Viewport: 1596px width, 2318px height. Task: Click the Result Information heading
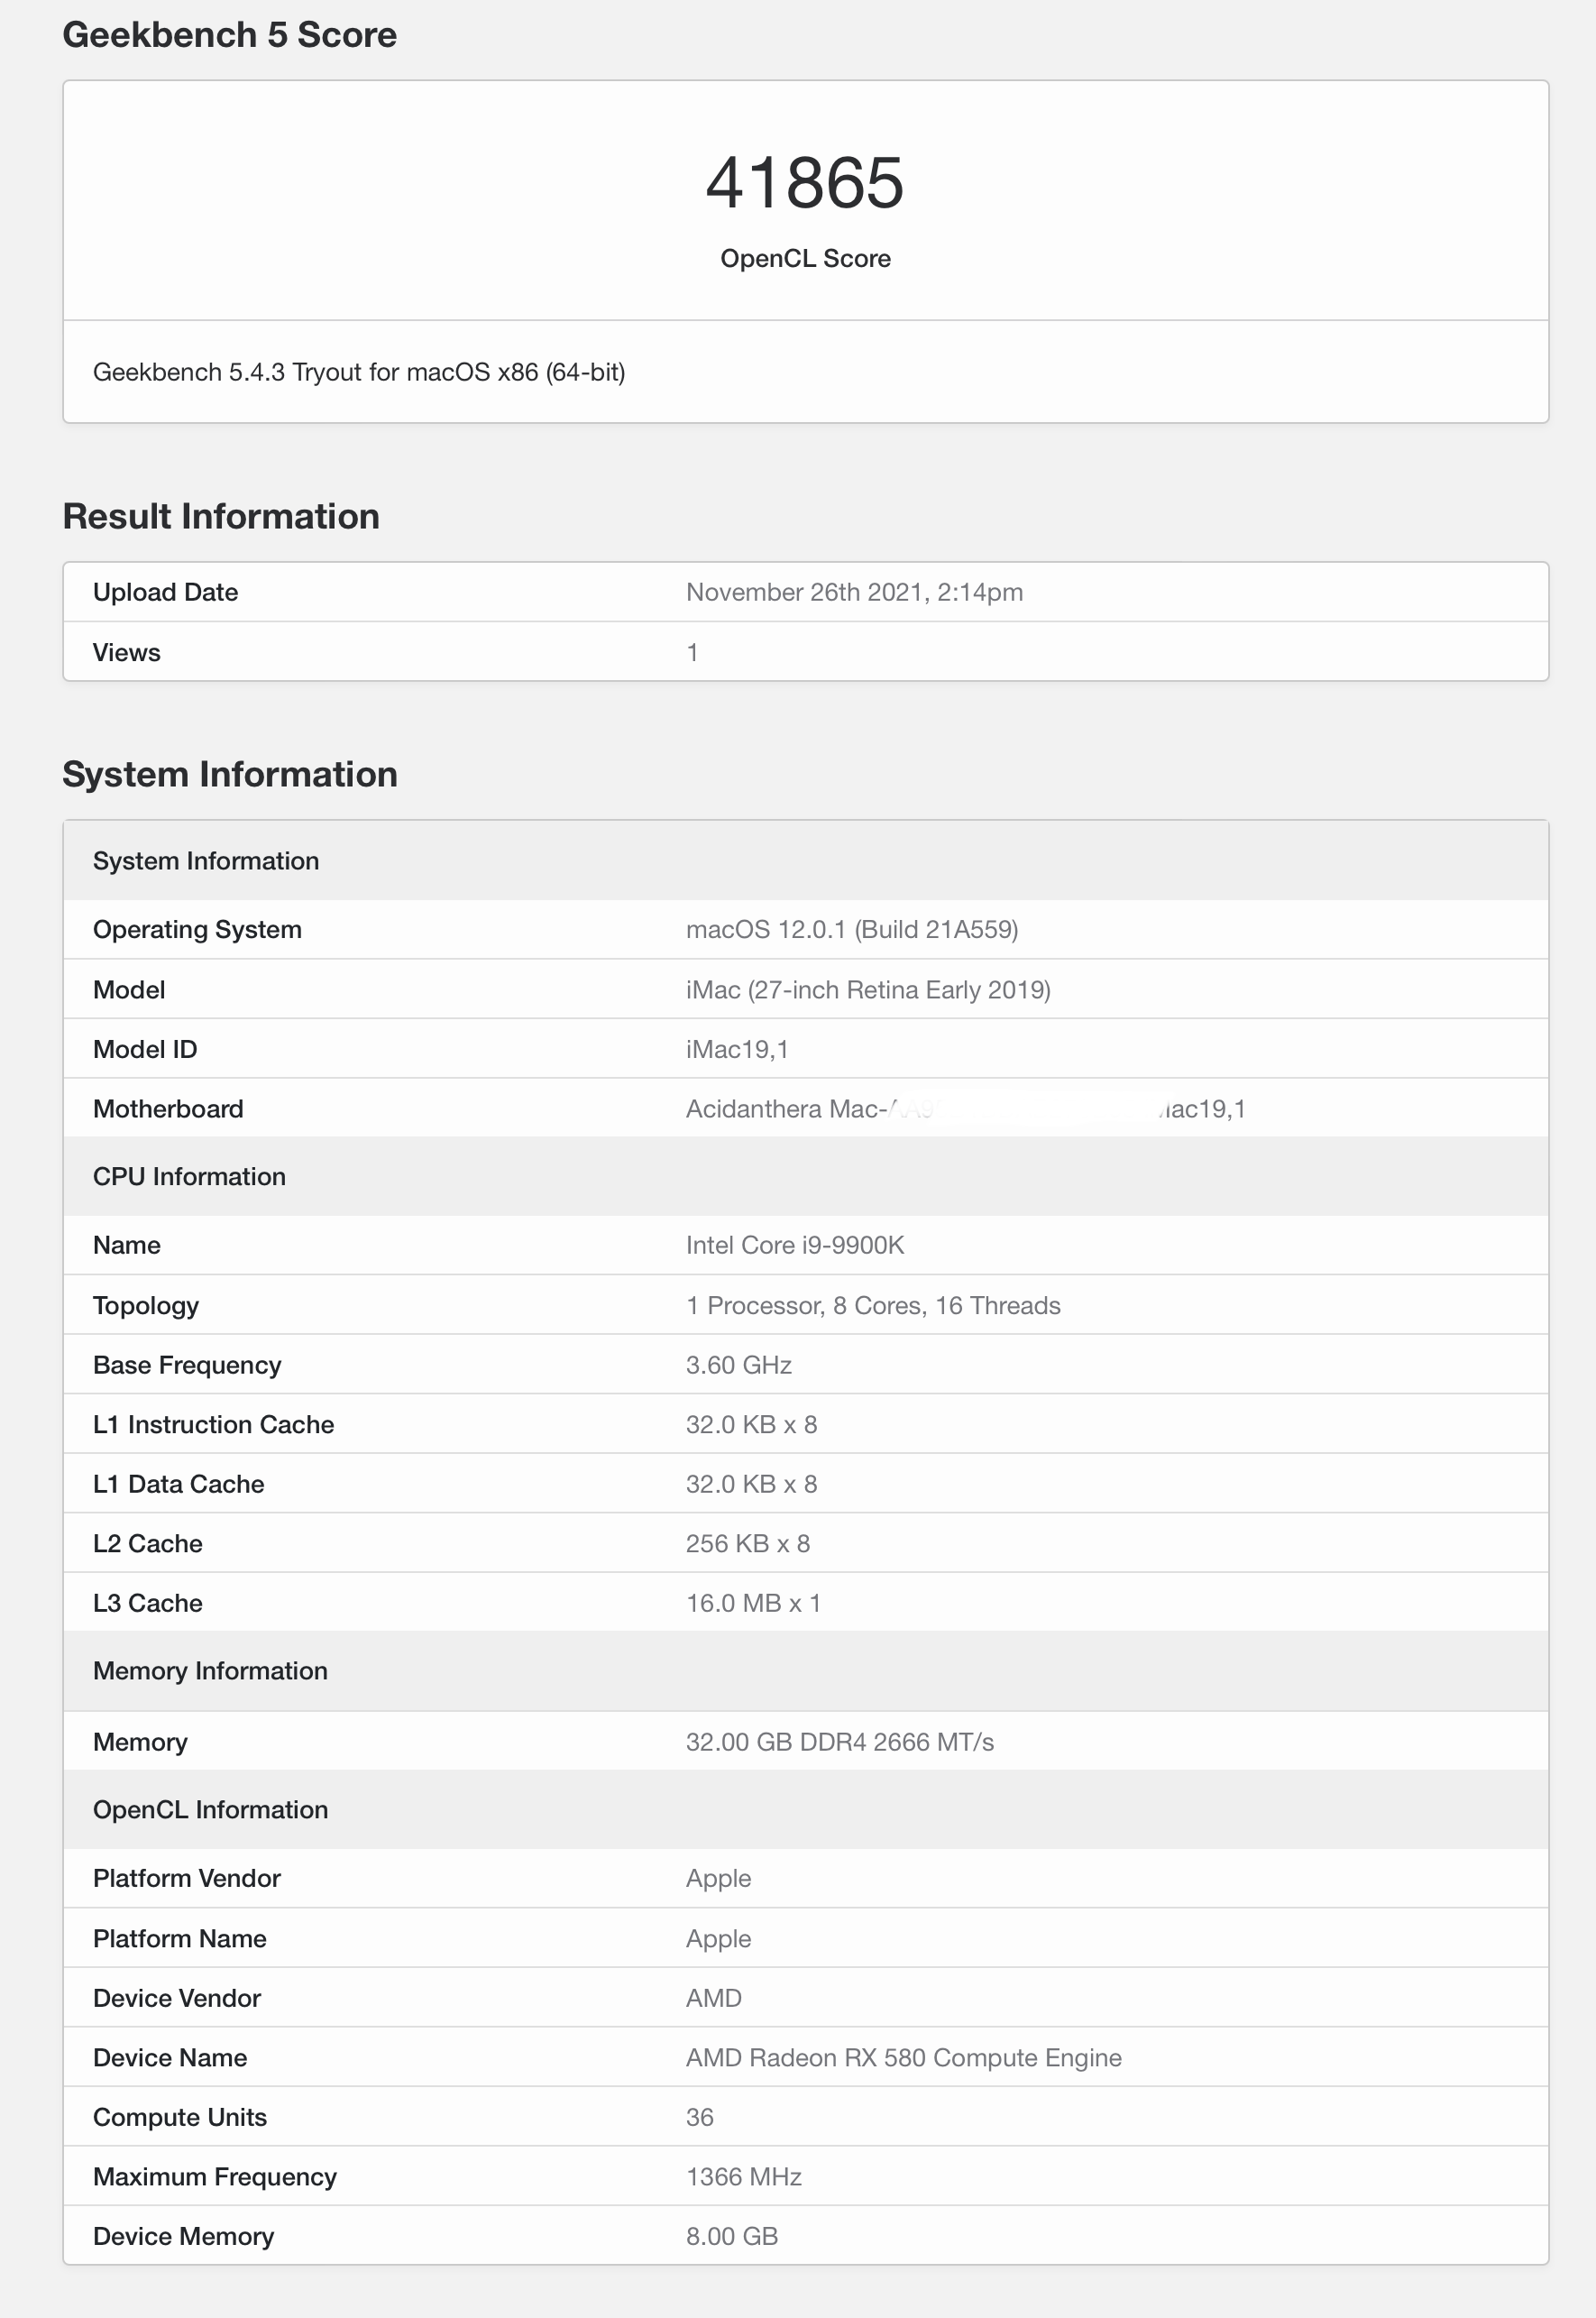pos(221,517)
